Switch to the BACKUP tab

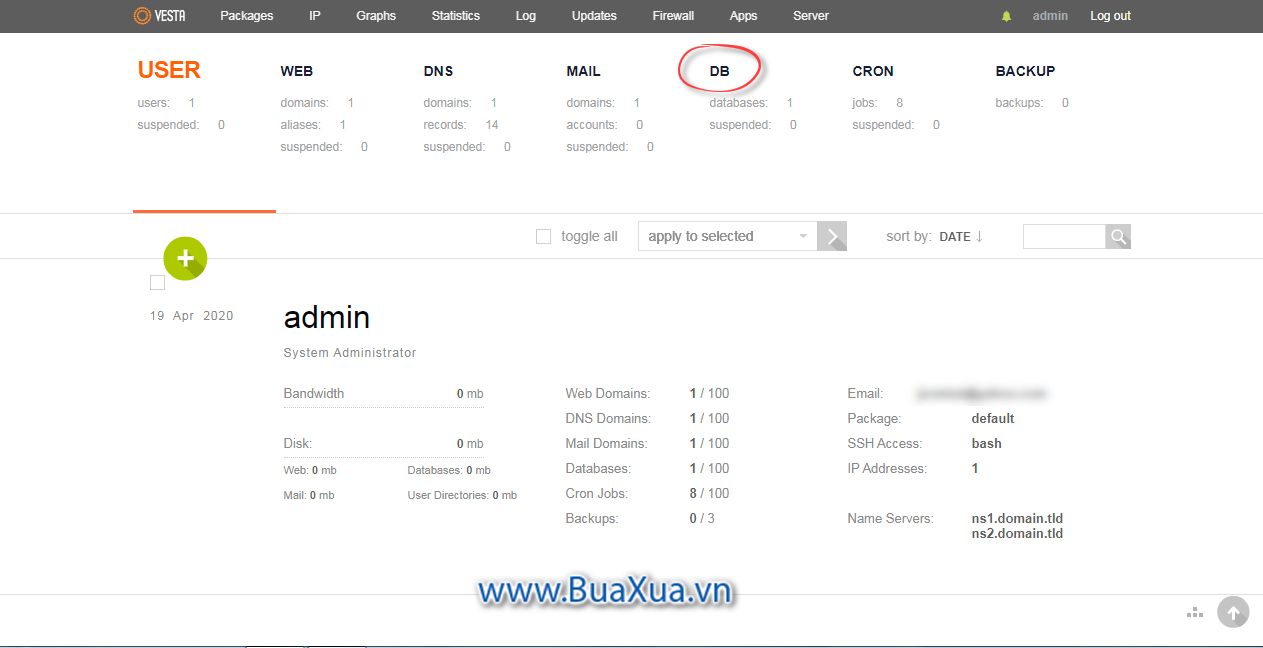[x=1025, y=71]
